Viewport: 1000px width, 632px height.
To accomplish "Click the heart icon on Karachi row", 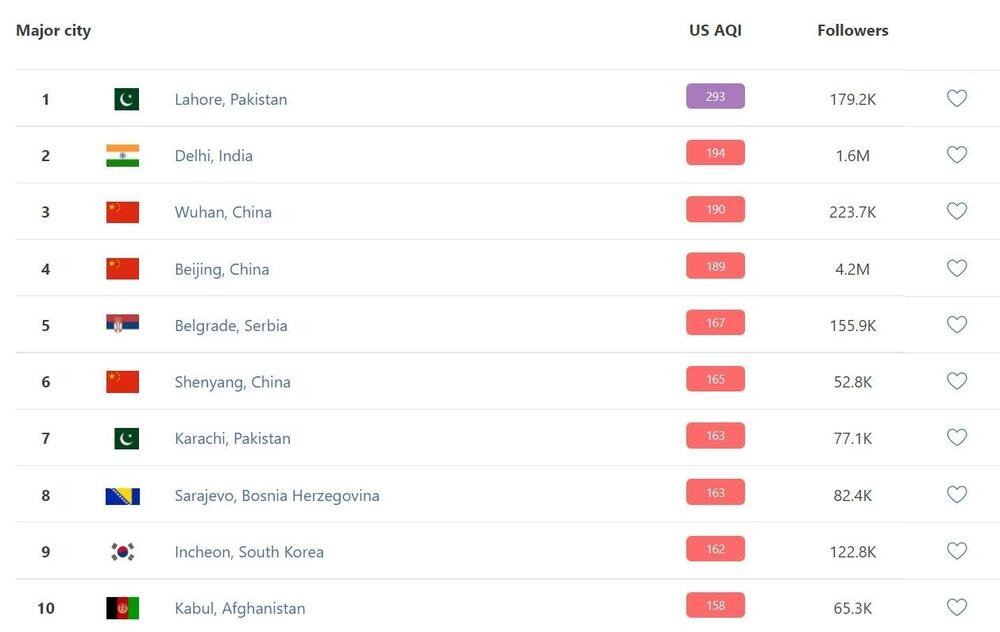I will click(x=957, y=437).
